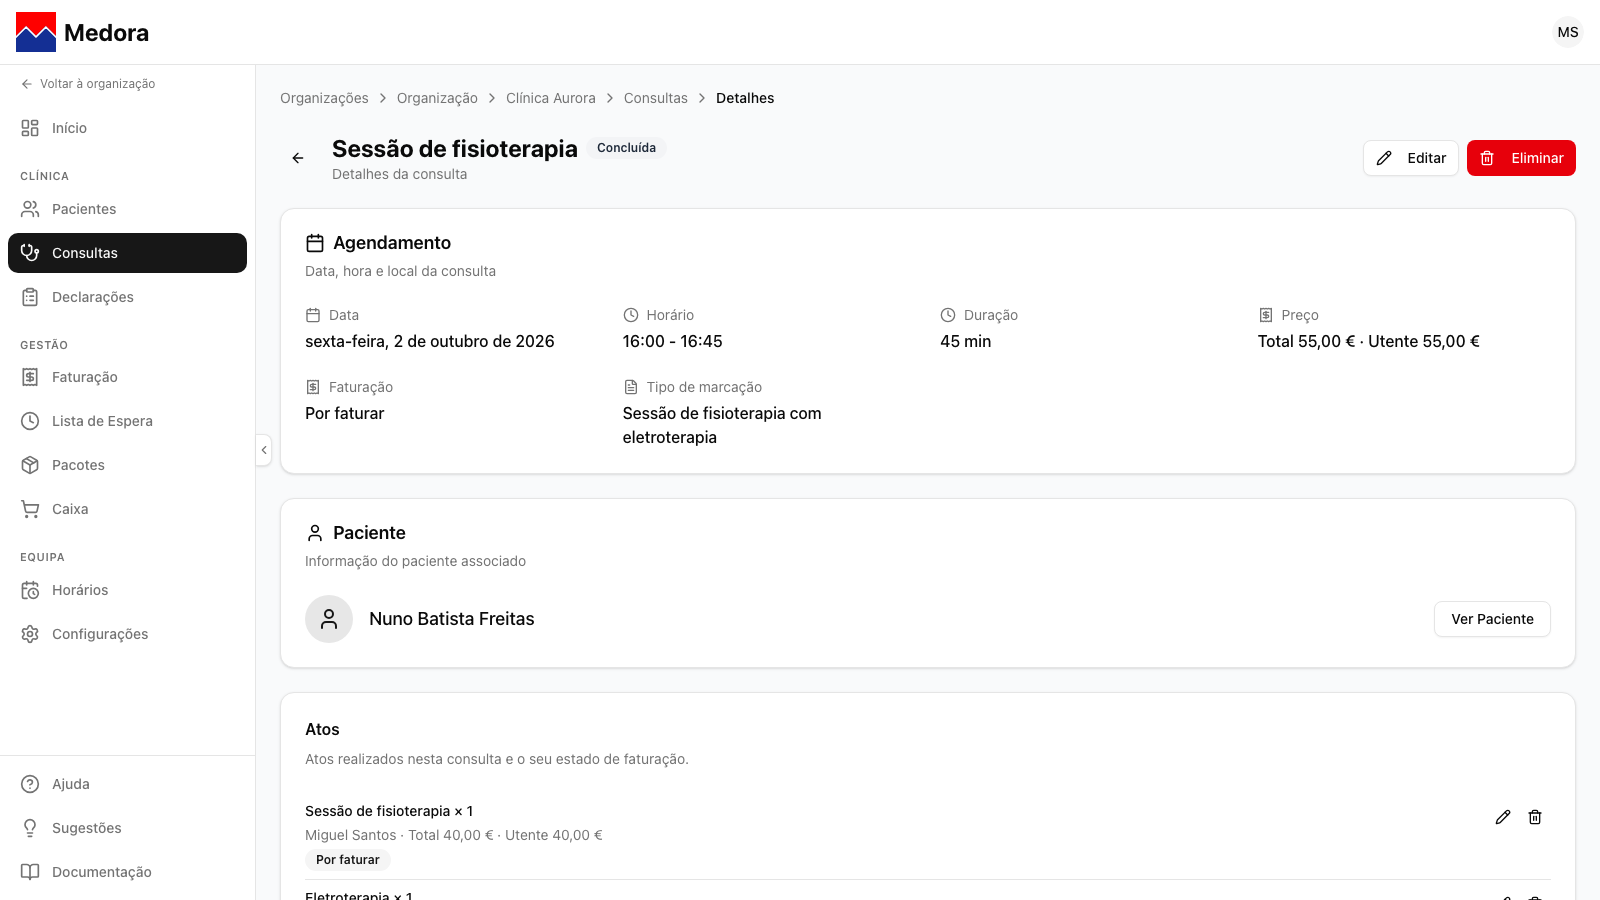Screen dimensions: 1600x900
Task: Select Consultas in the sidebar
Action: [127, 253]
